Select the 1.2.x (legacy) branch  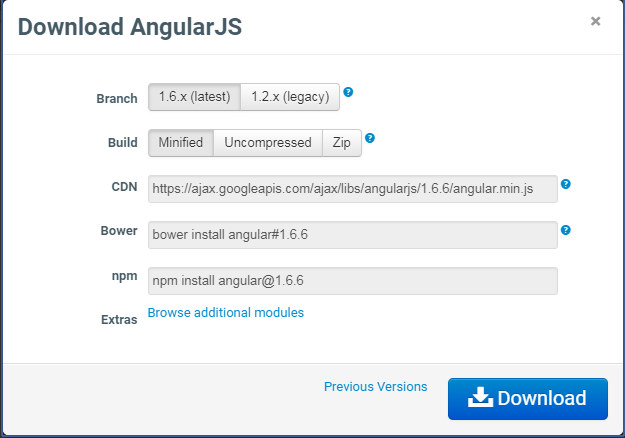[290, 97]
